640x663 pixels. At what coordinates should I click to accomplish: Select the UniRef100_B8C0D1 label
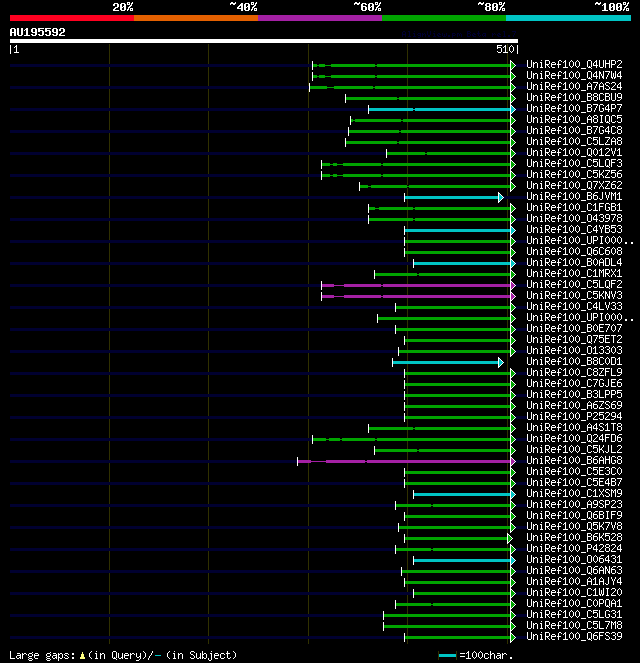[x=574, y=361]
